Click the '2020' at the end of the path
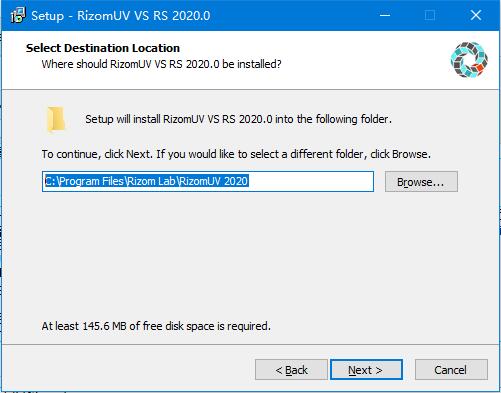This screenshot has height=393, width=501. (x=236, y=181)
